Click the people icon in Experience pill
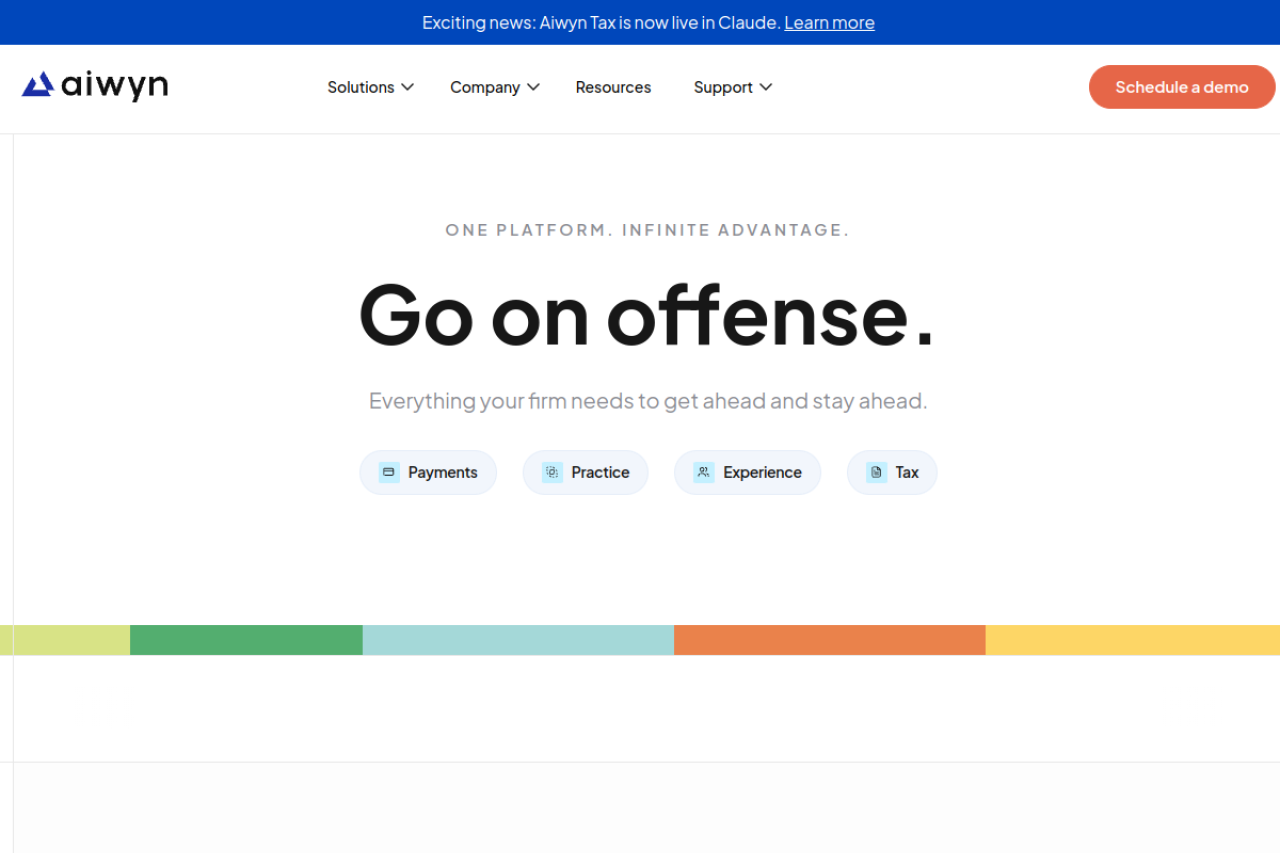 (x=704, y=472)
